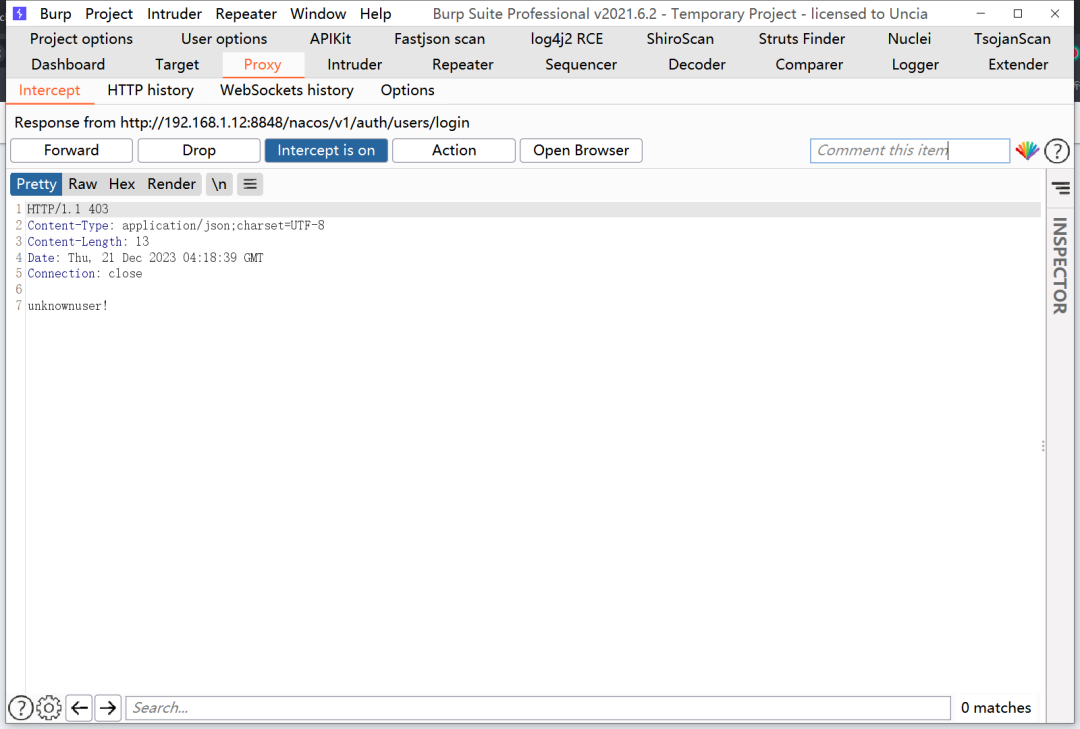Open the APIKit extension tab
This screenshot has height=729, width=1080.
[x=330, y=39]
